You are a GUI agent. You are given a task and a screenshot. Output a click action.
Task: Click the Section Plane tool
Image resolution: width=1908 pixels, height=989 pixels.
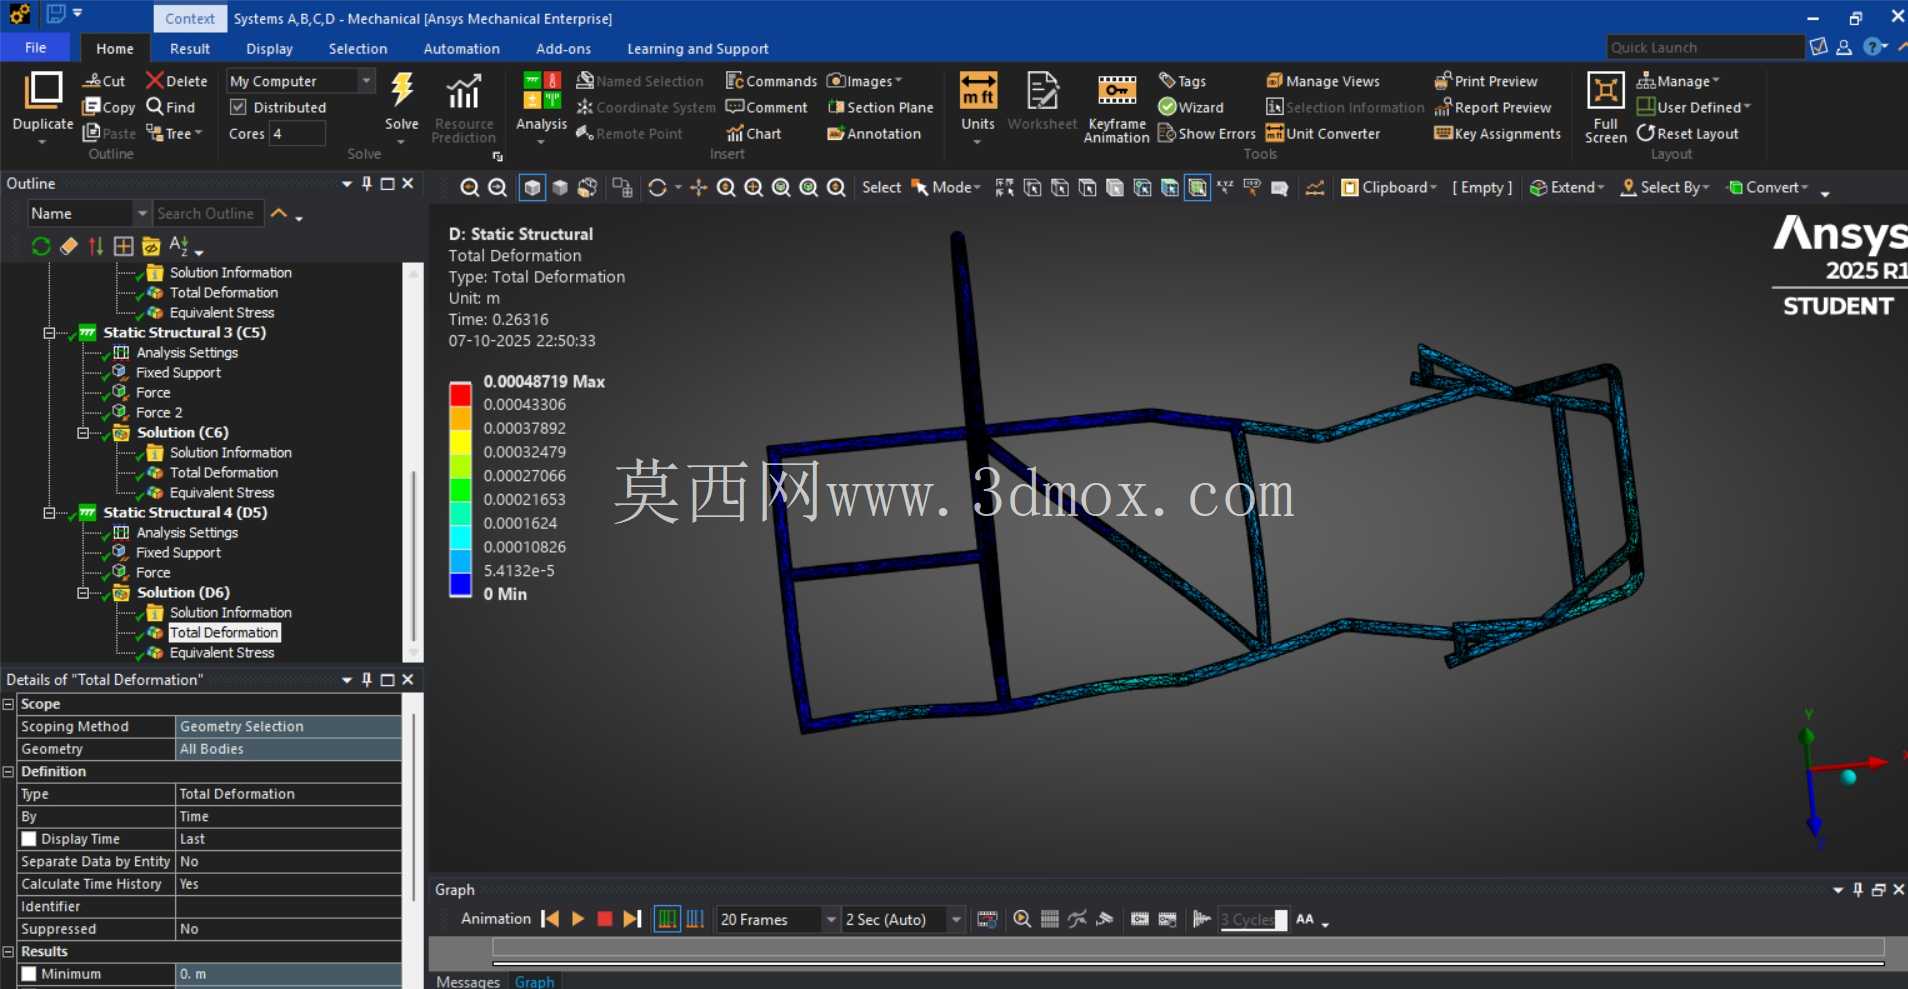click(x=880, y=107)
